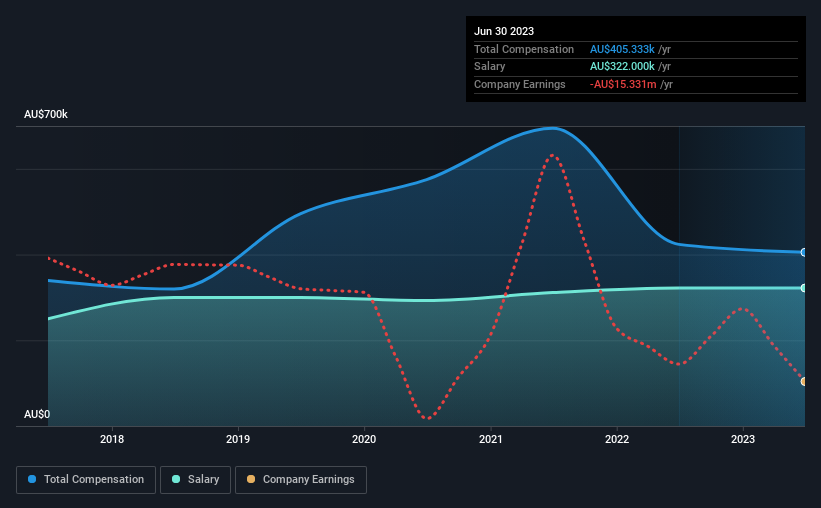Viewport: 821px width, 508px height.
Task: Click the AU$405.333k total compensation value
Action: [x=622, y=49]
